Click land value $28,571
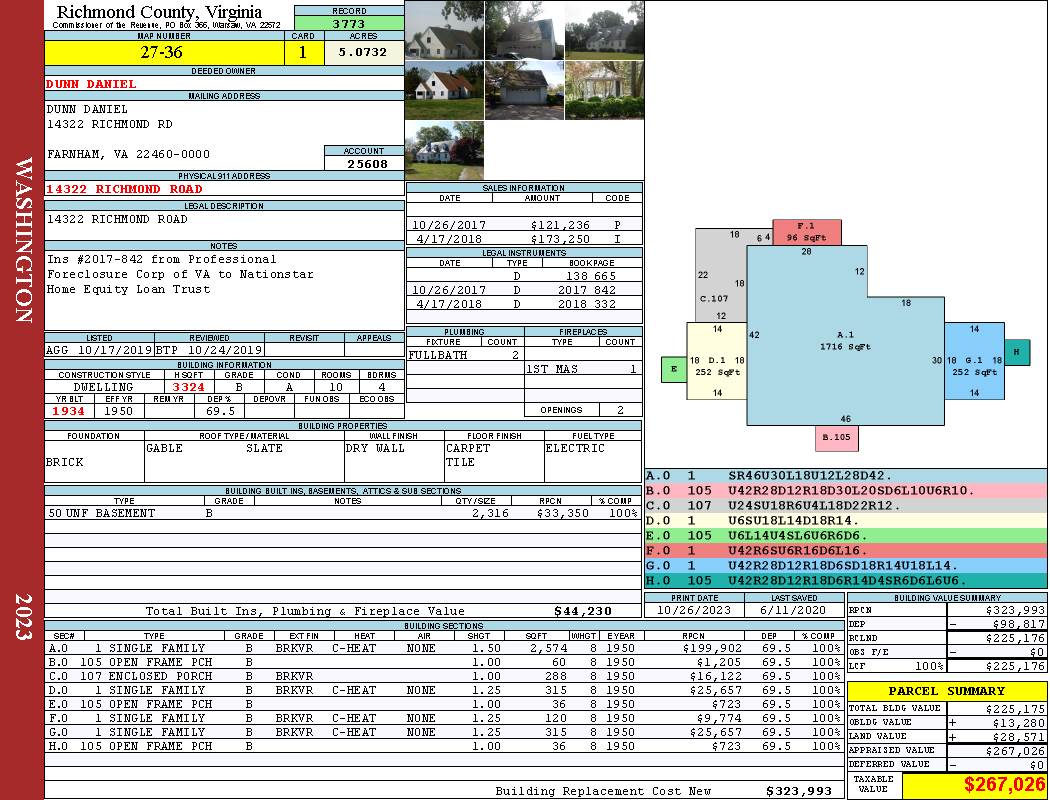This screenshot has width=1050, height=800. (x=1015, y=736)
